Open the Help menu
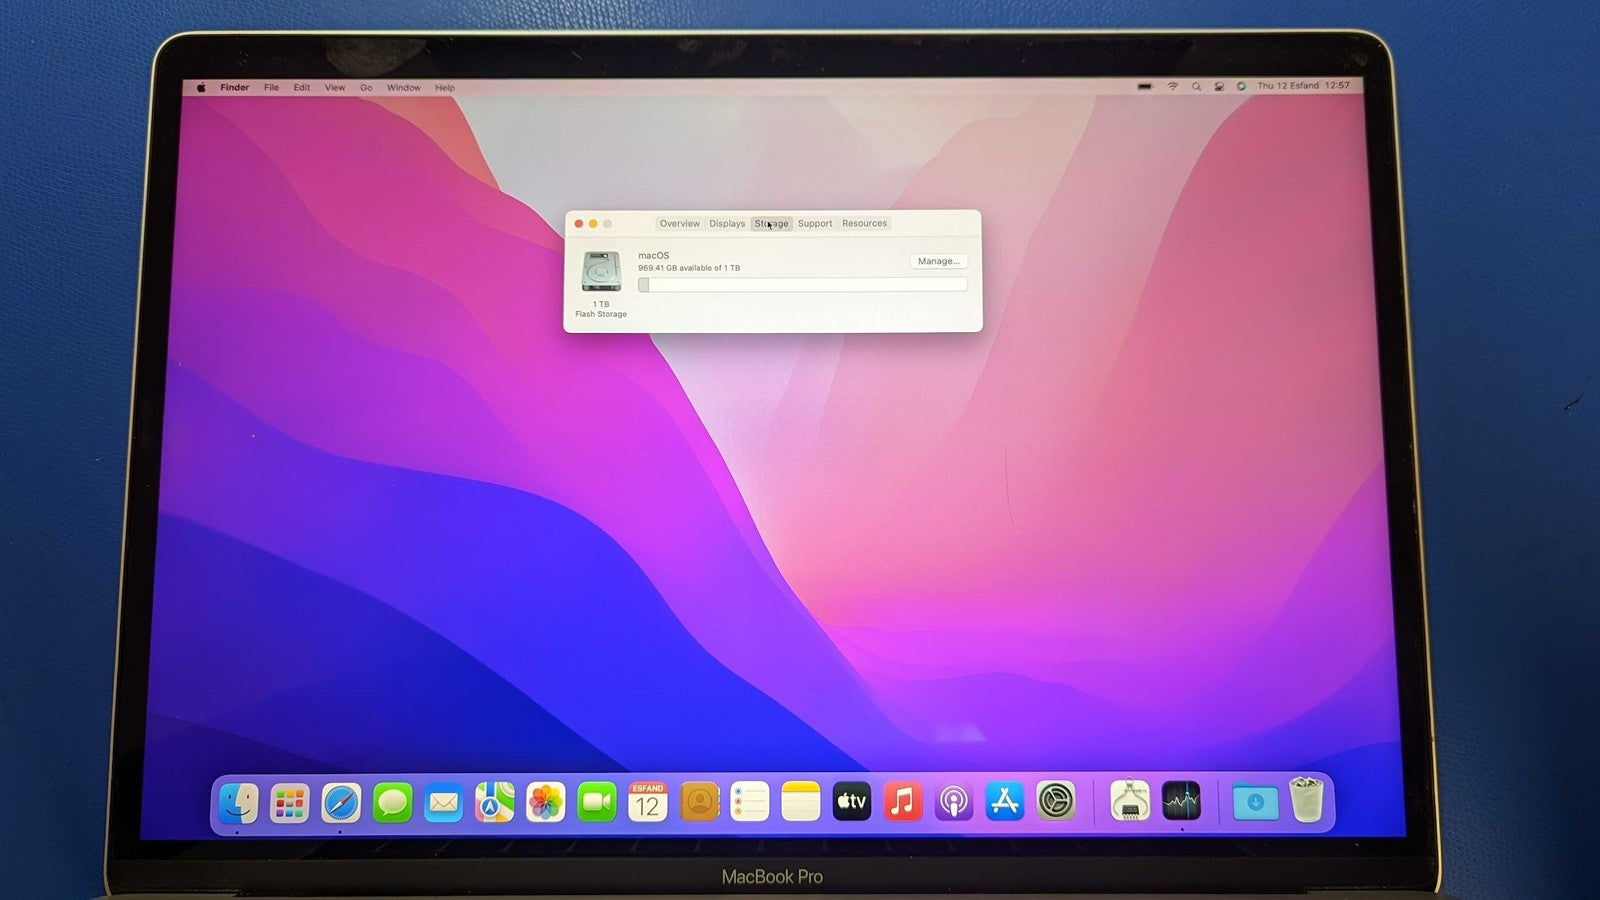The image size is (1600, 900). click(x=445, y=88)
